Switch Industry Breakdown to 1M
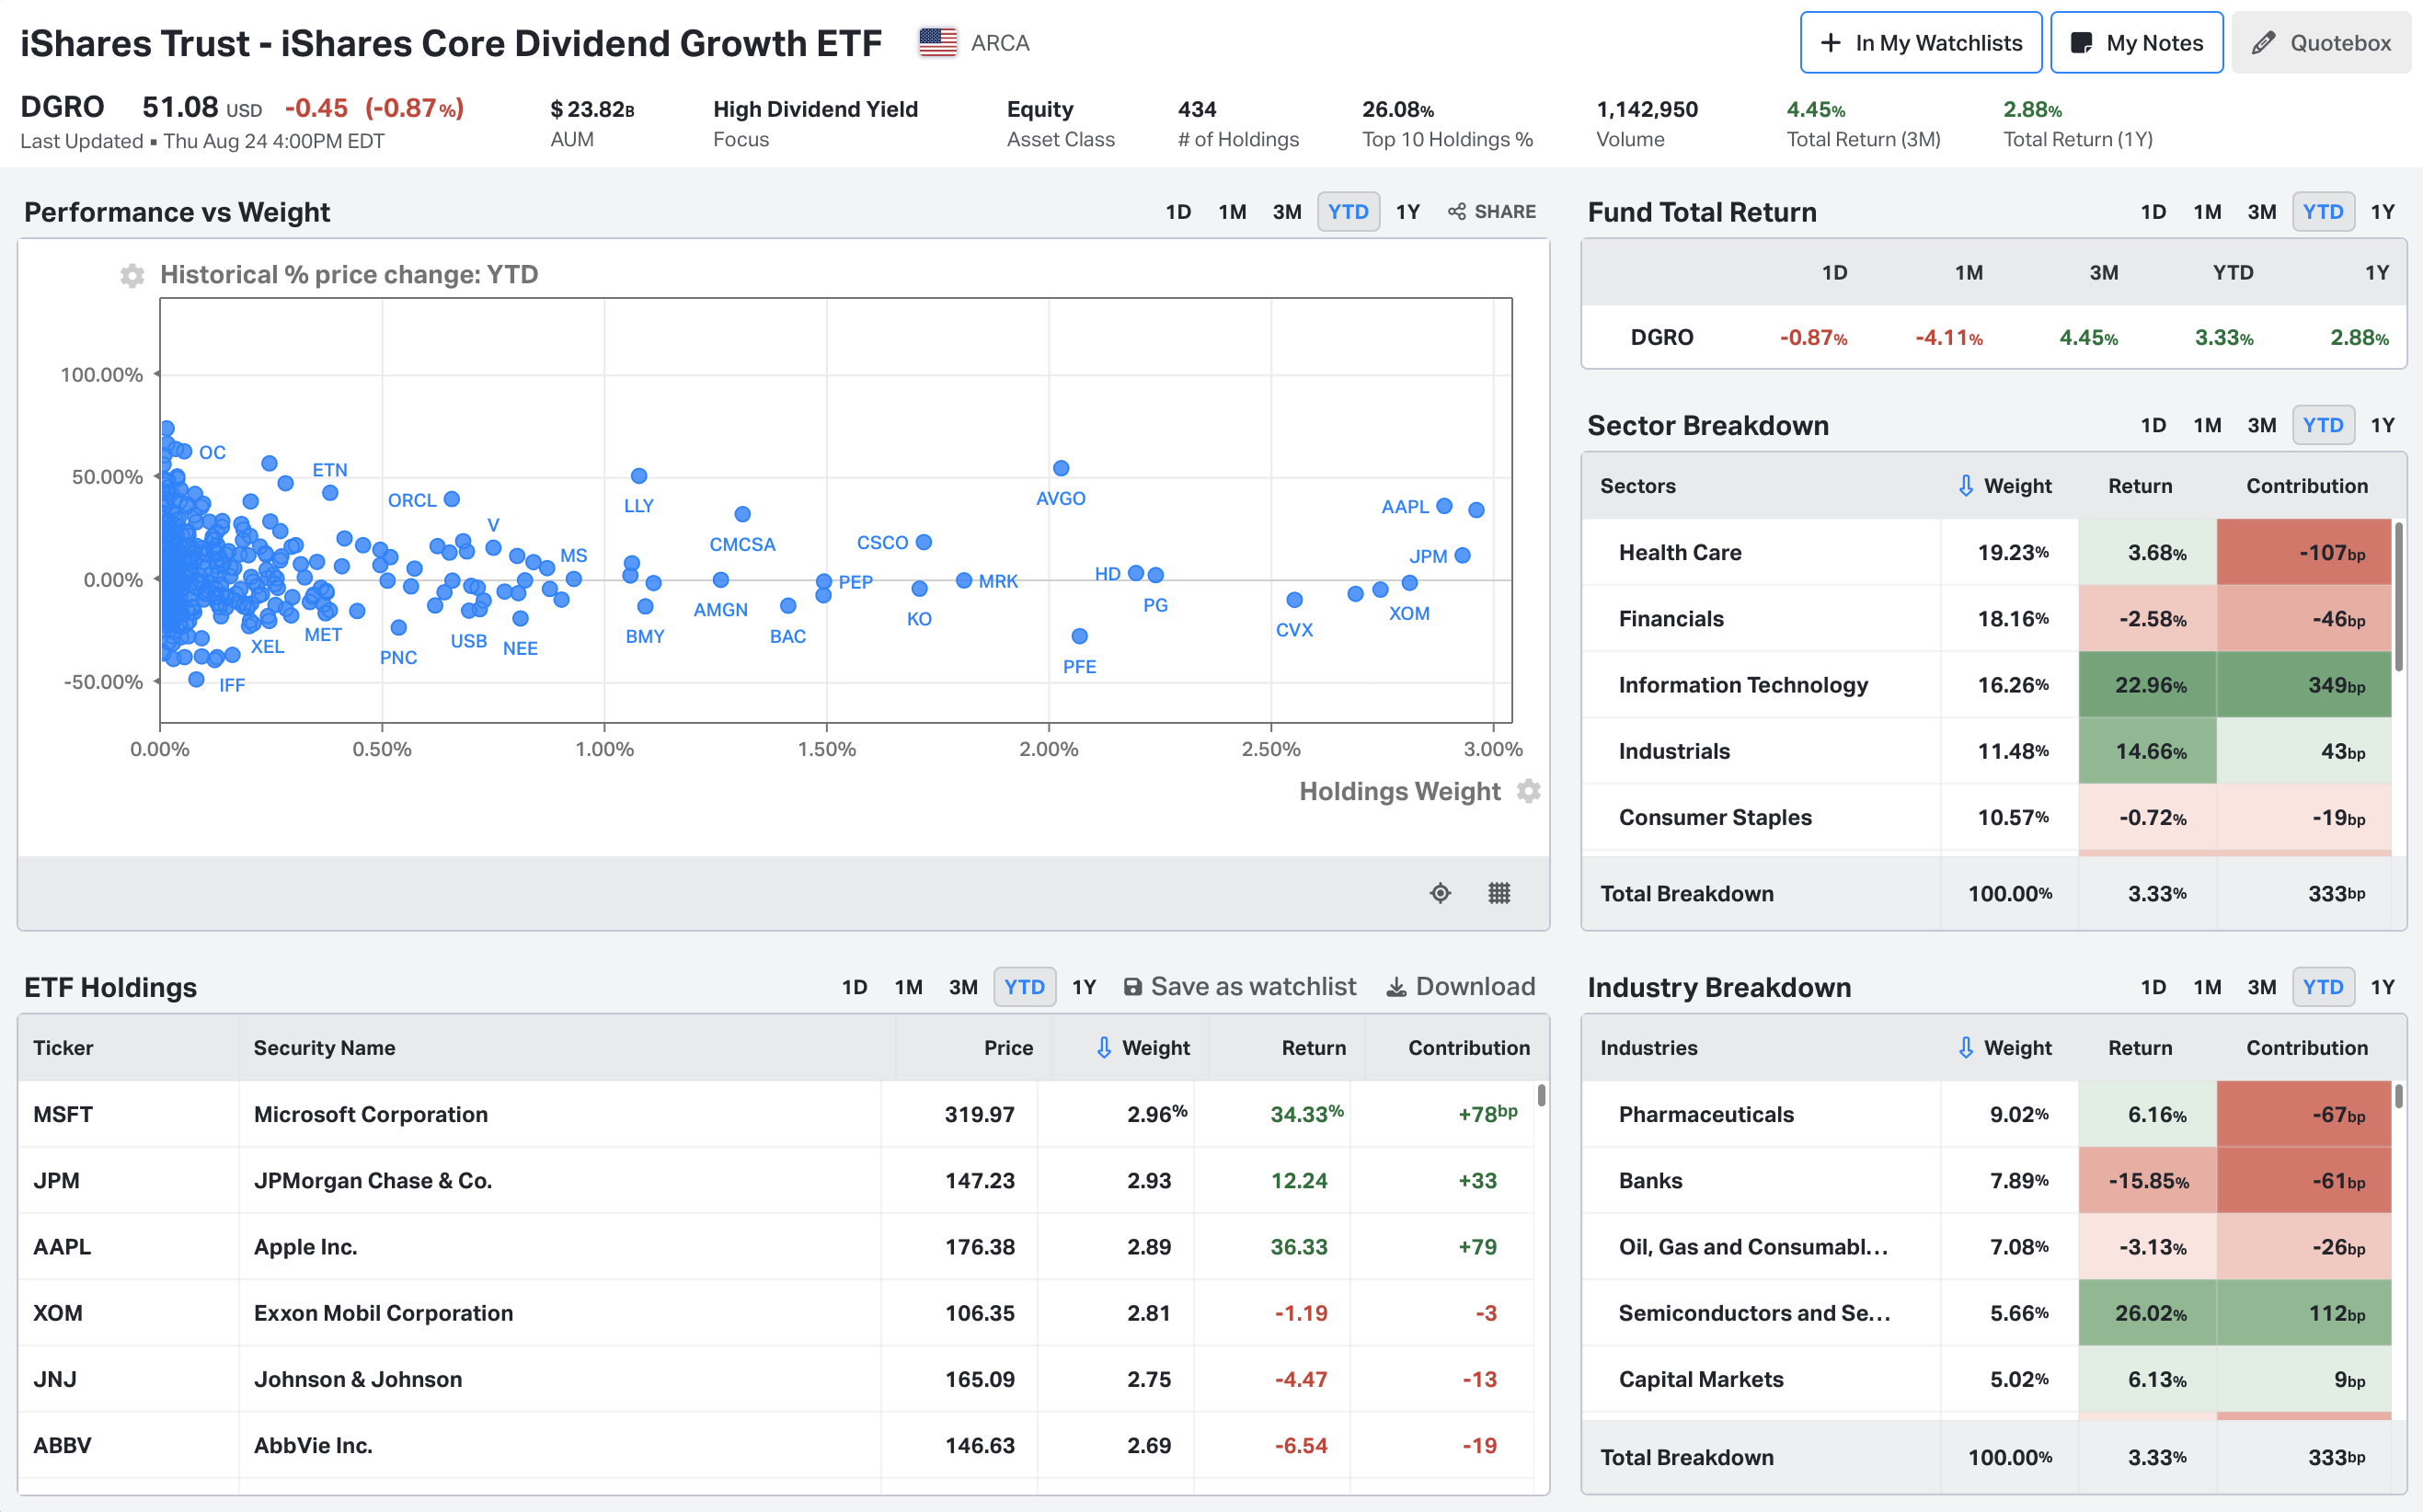Image resolution: width=2423 pixels, height=1512 pixels. (2207, 987)
